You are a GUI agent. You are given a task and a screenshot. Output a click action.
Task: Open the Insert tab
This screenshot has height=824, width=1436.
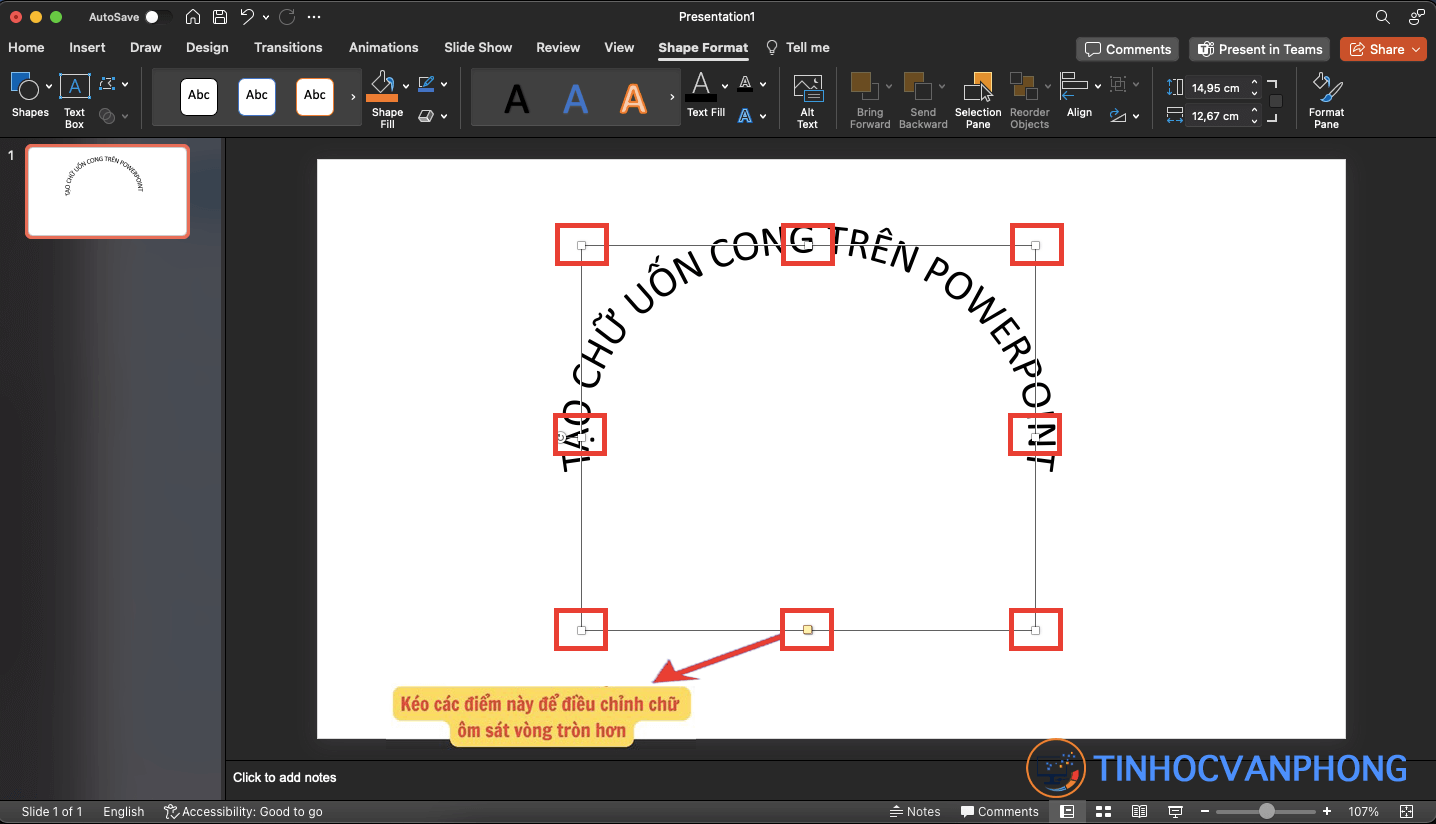coord(87,47)
